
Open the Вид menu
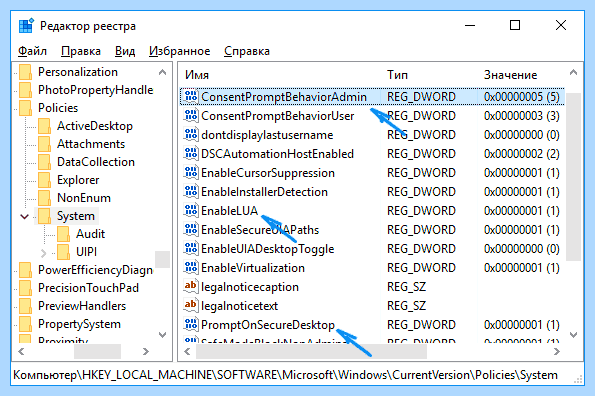point(125,51)
